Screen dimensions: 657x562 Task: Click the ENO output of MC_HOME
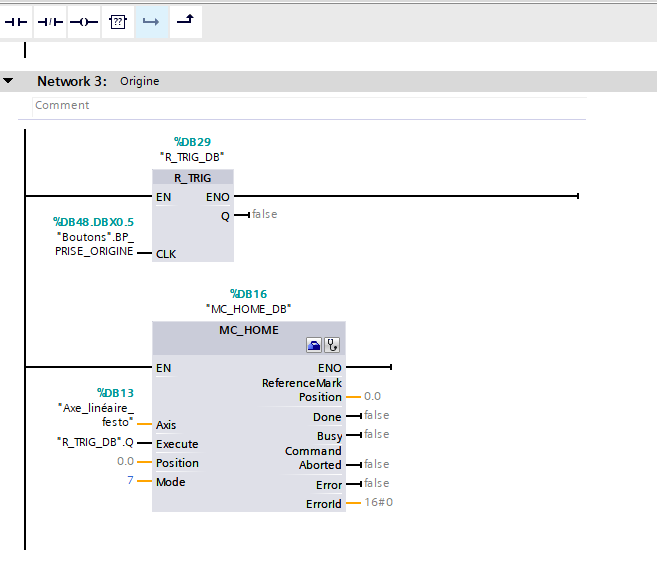330,368
